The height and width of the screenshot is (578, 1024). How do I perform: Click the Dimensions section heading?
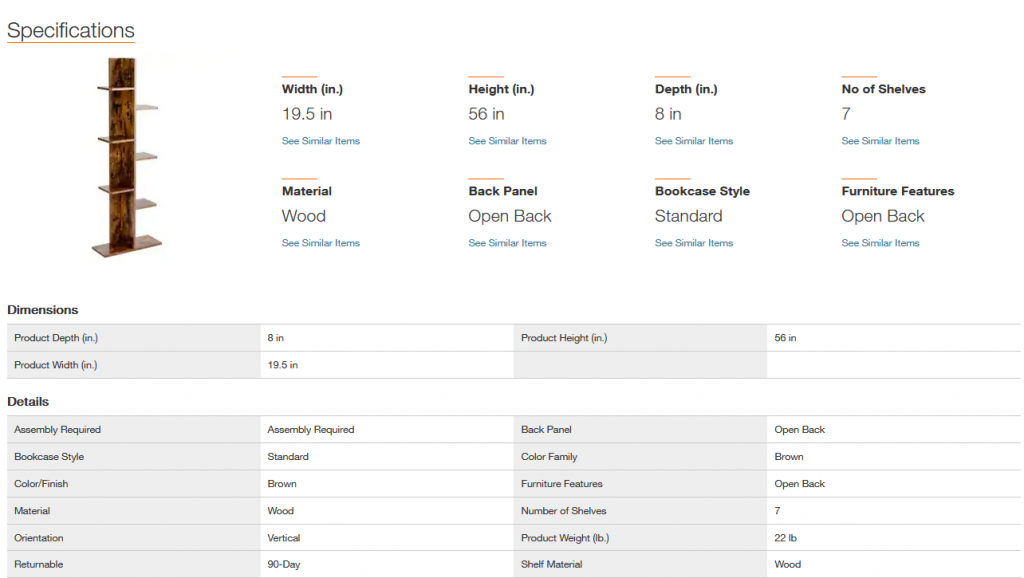[x=42, y=310]
